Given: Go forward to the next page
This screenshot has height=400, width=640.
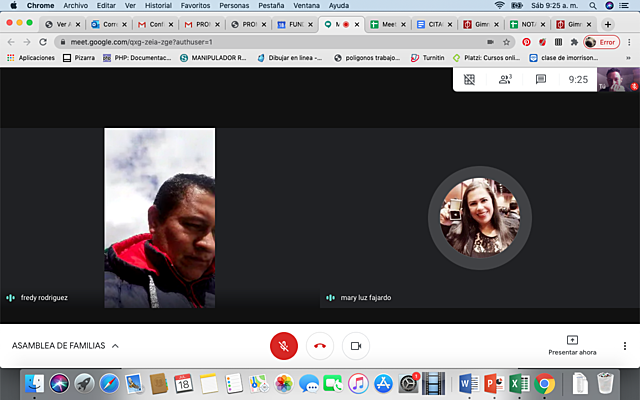Looking at the screenshot, I should (x=27, y=42).
